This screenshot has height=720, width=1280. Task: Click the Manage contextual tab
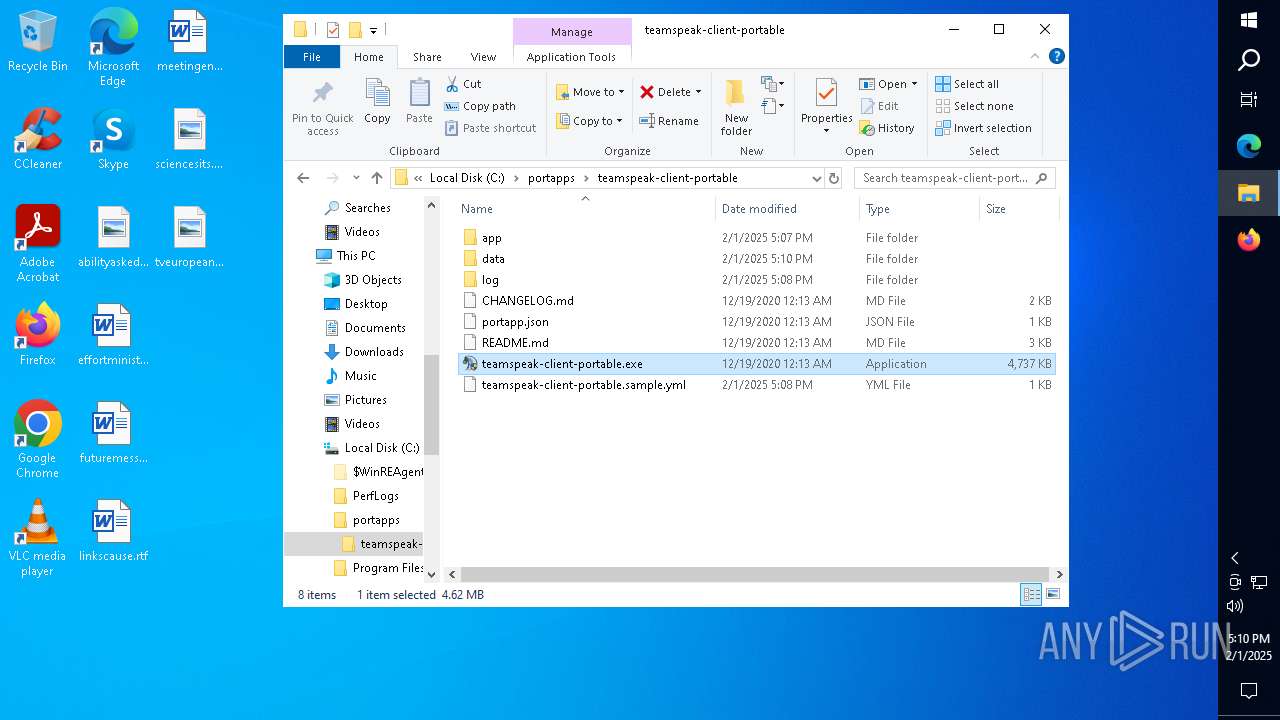(x=572, y=32)
